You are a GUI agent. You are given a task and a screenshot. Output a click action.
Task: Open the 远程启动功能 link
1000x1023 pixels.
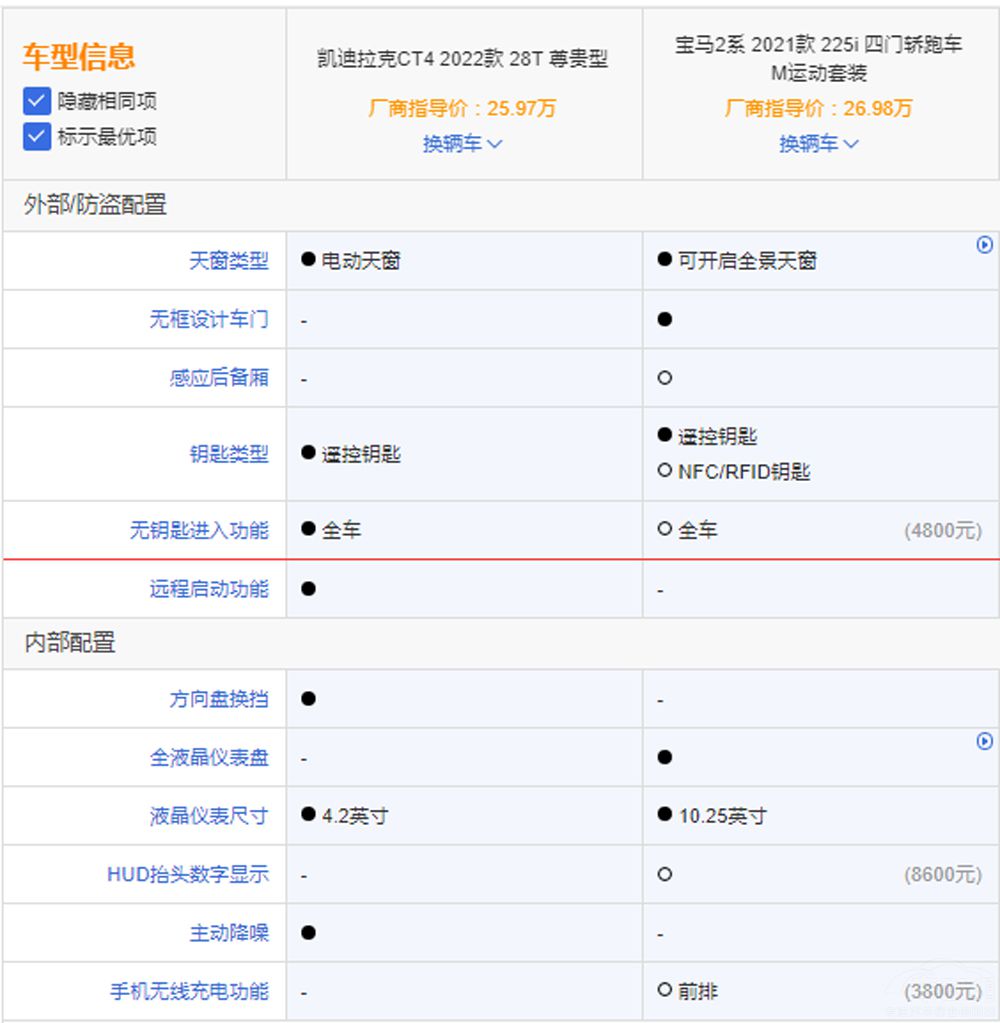209,589
